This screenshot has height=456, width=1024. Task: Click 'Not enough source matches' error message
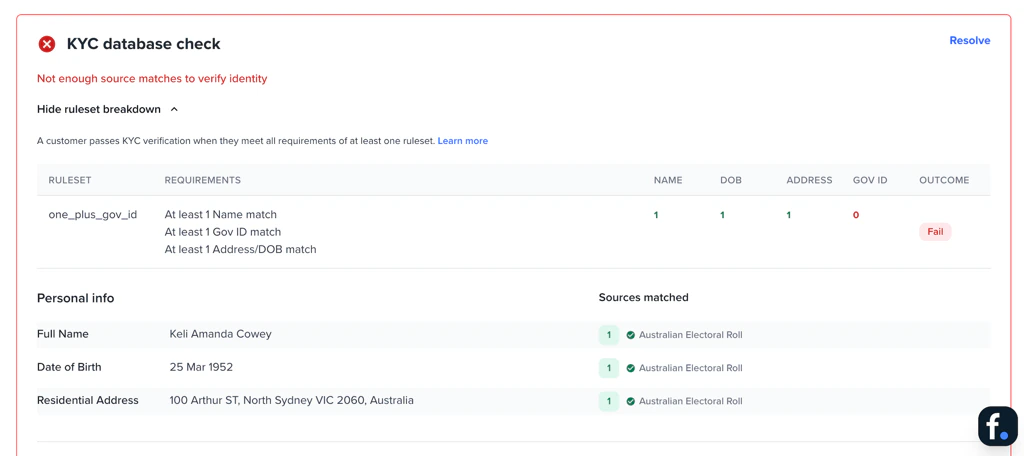point(152,78)
